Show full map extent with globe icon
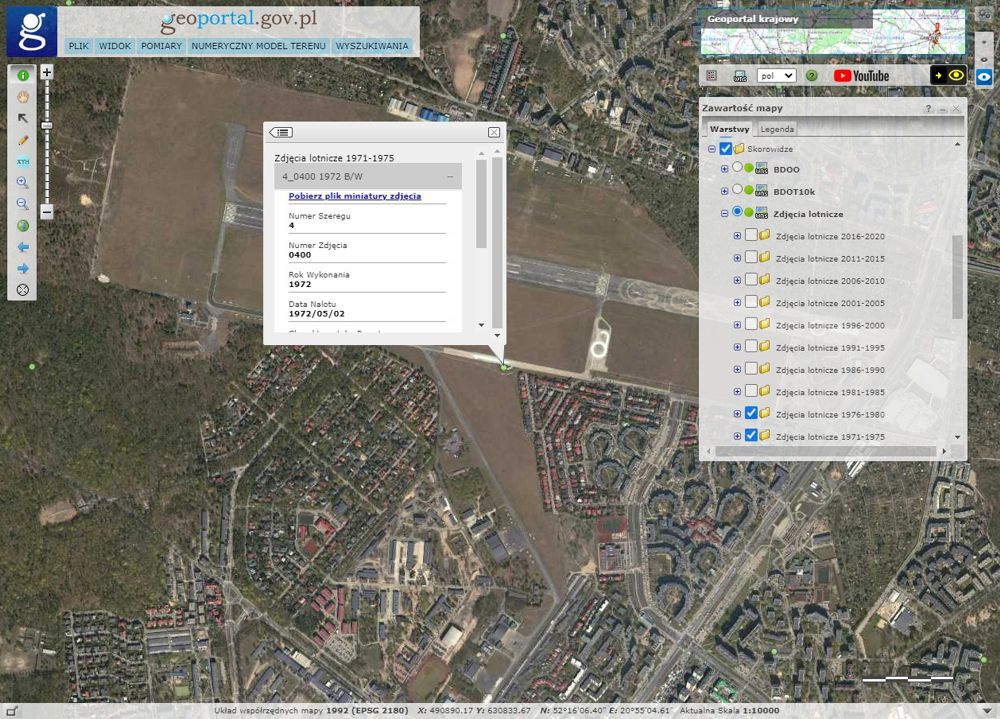This screenshot has height=719, width=1000. [x=23, y=226]
